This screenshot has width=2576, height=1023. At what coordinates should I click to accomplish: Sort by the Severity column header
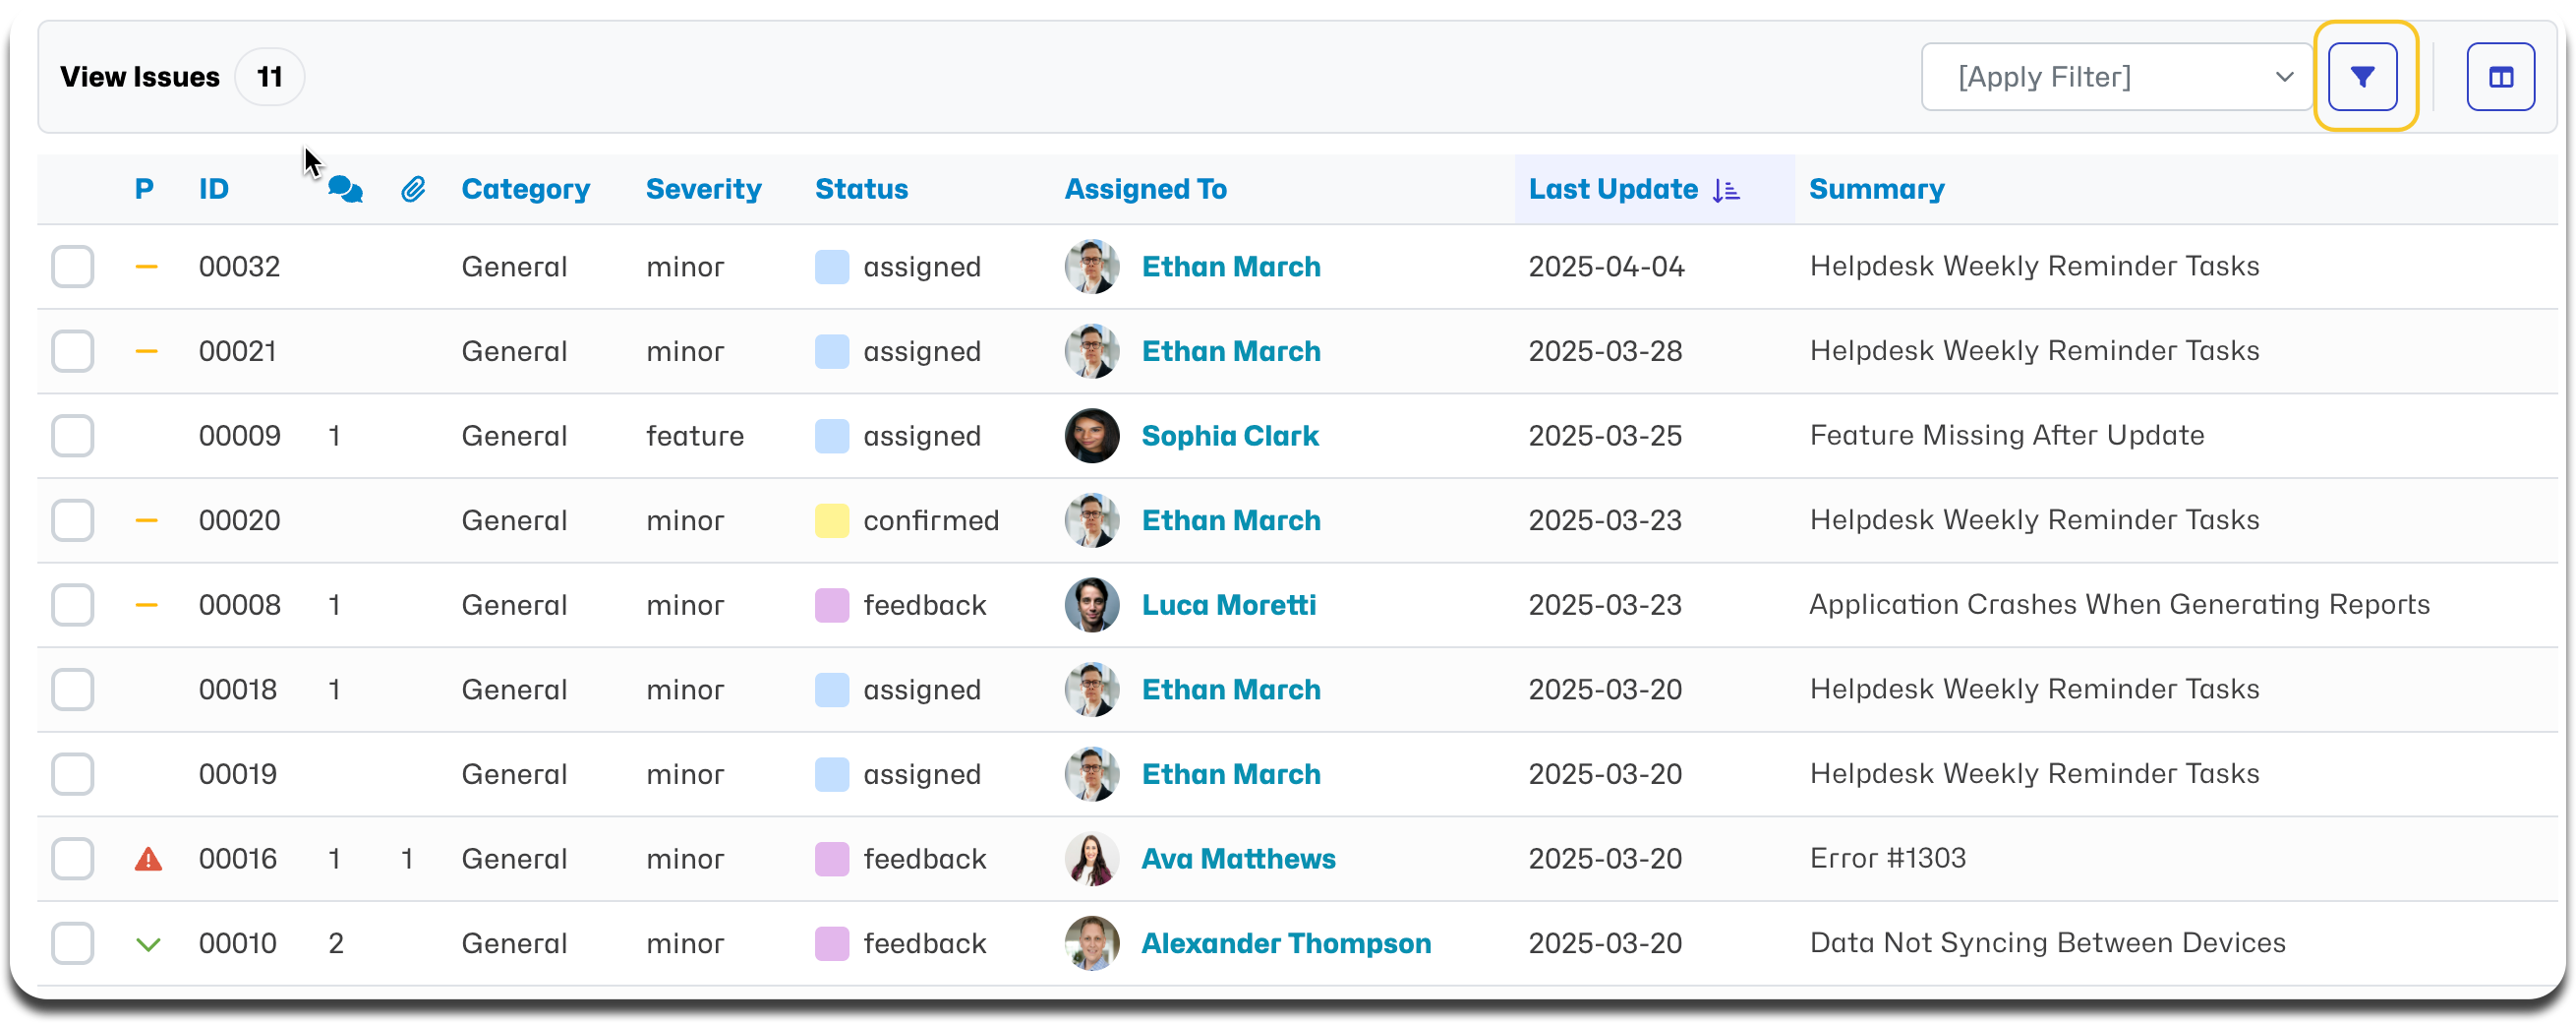(703, 189)
